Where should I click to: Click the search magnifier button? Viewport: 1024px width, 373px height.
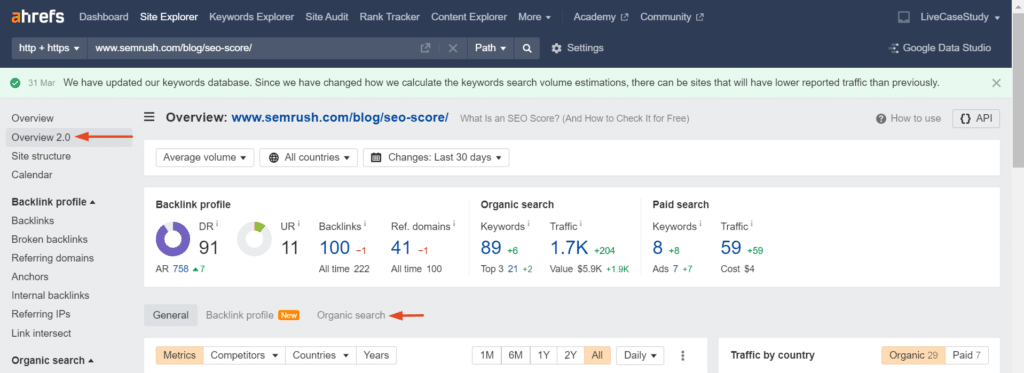527,48
